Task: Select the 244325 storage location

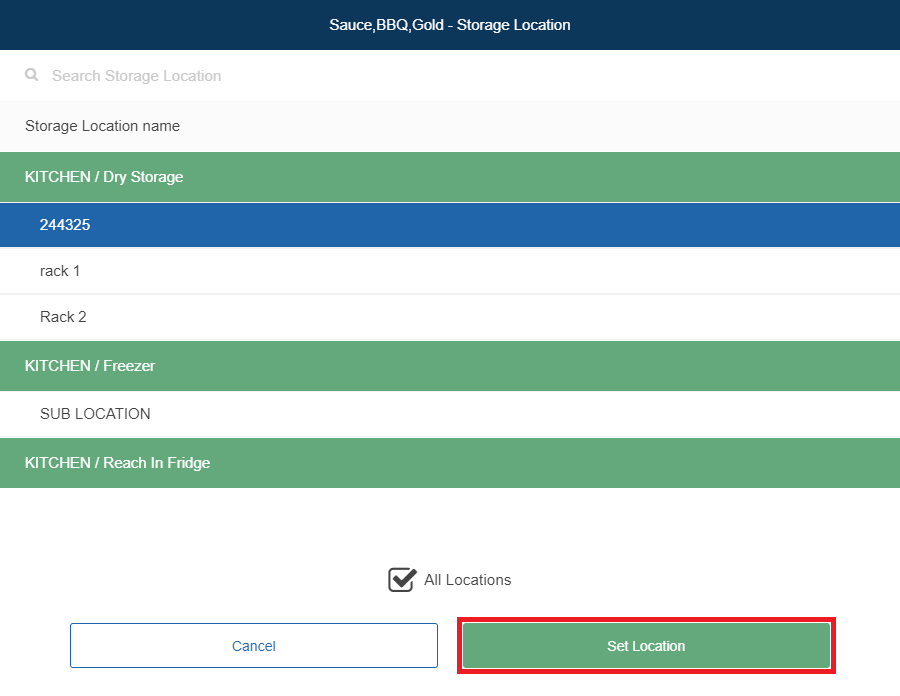Action: point(65,225)
